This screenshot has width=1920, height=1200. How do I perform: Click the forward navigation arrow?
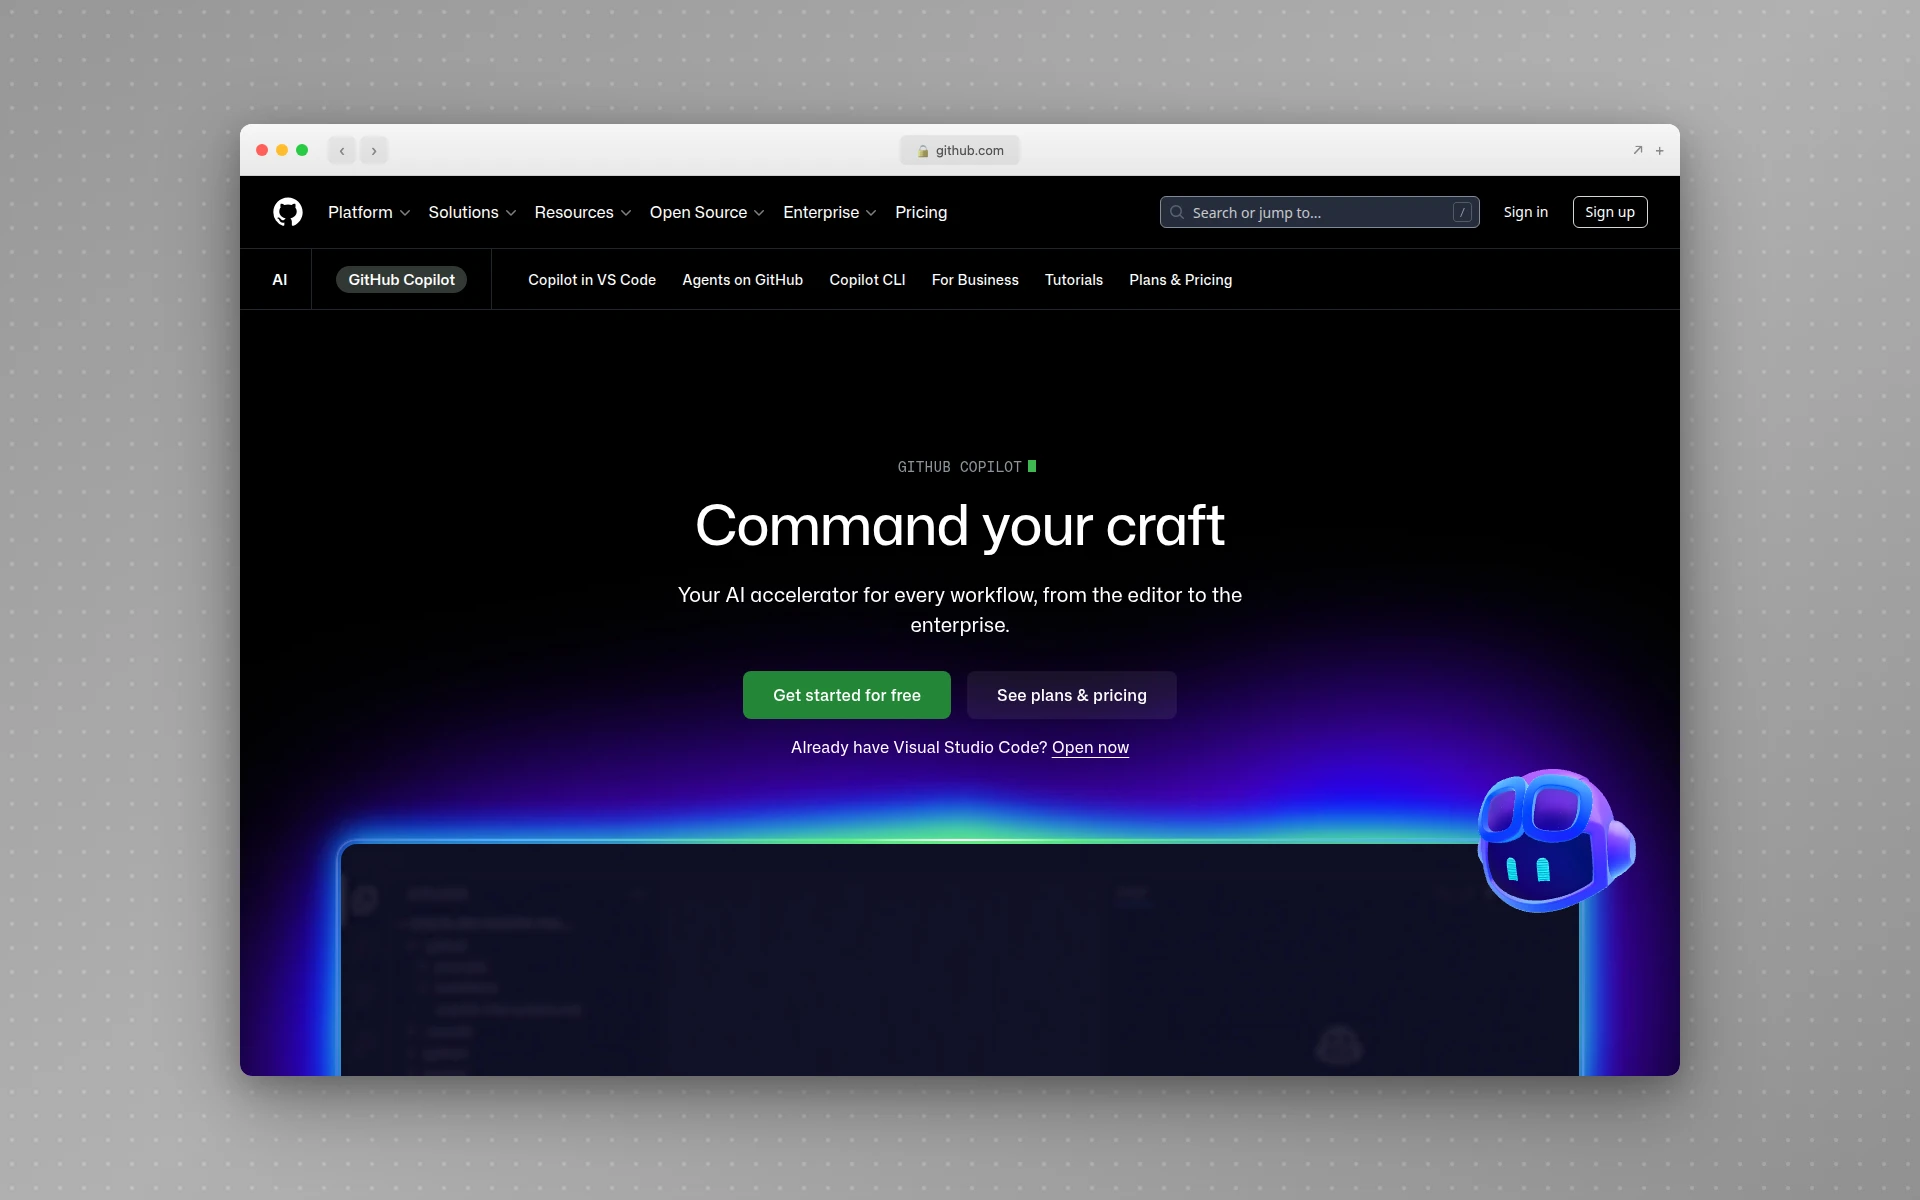(x=374, y=150)
